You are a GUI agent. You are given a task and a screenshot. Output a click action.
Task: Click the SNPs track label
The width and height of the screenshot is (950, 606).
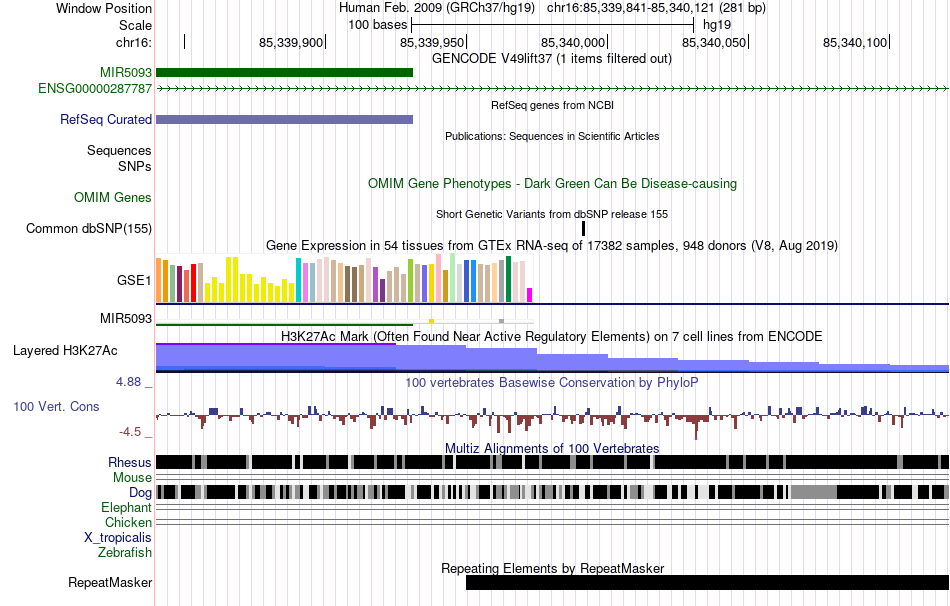(x=135, y=166)
